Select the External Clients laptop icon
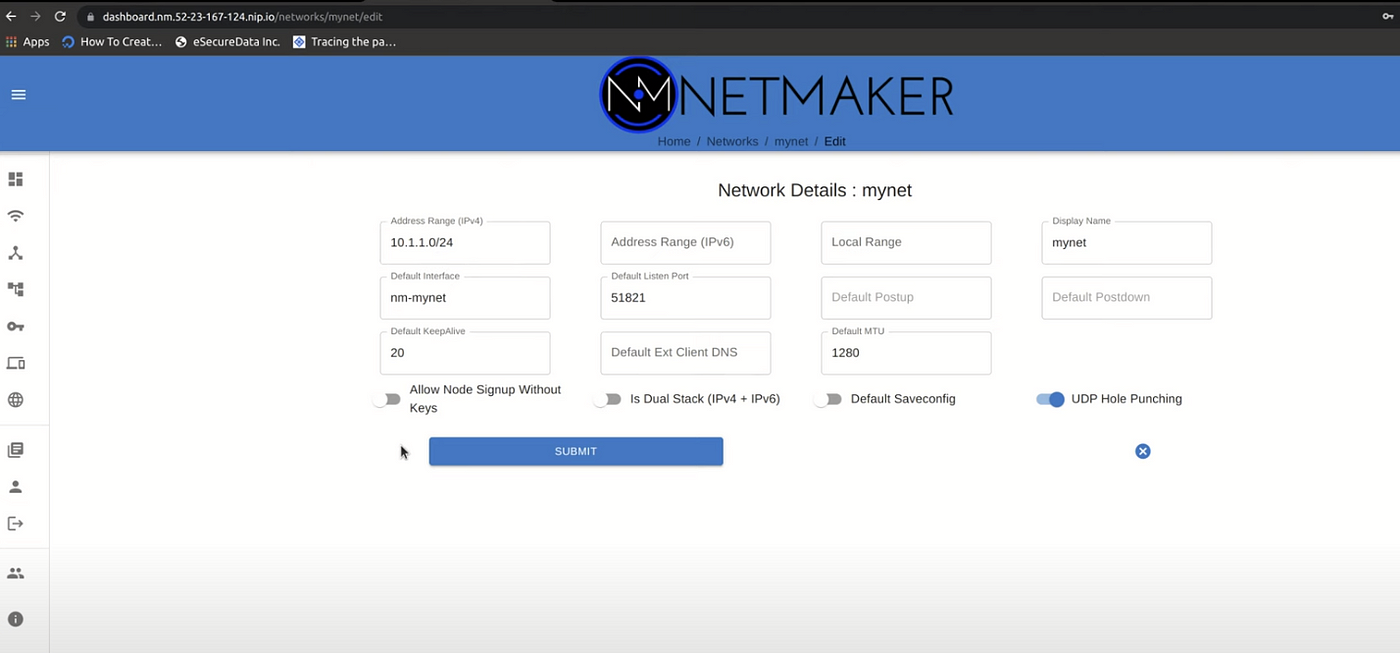Viewport: 1400px width, 653px height. tap(15, 362)
